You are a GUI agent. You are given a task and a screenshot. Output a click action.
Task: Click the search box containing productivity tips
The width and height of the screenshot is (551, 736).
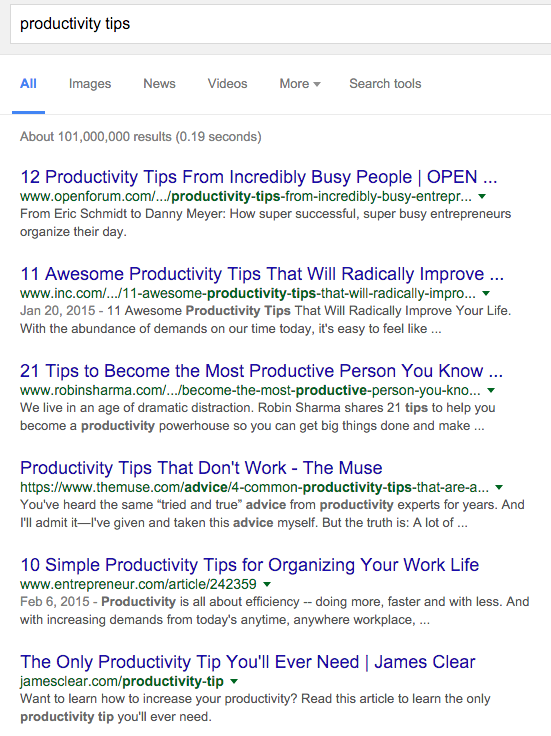click(281, 24)
